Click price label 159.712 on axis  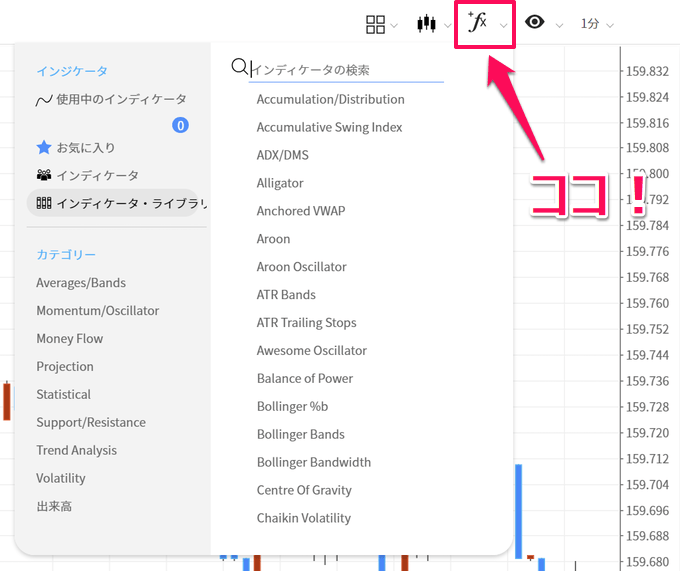point(647,459)
